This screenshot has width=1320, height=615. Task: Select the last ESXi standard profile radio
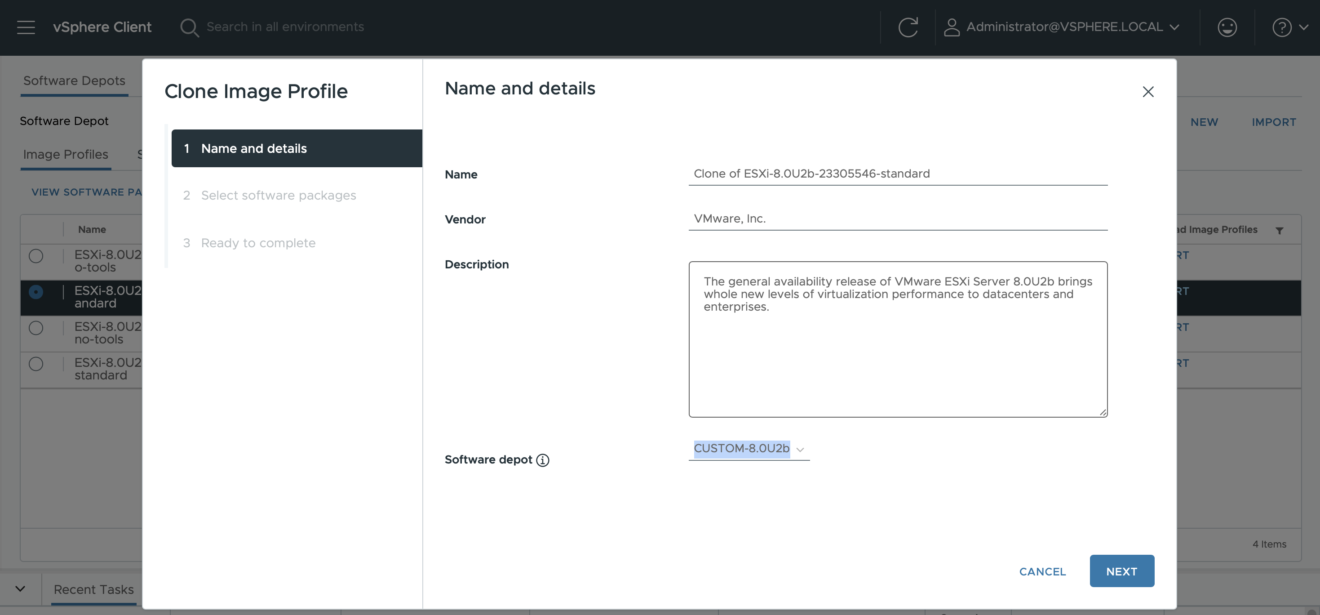[36, 364]
